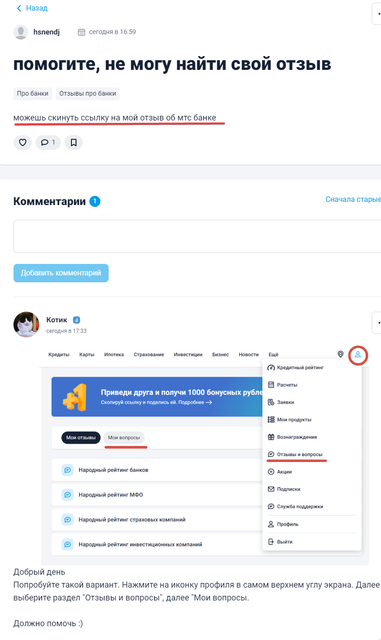Click the Комментарии section heading

(49, 201)
